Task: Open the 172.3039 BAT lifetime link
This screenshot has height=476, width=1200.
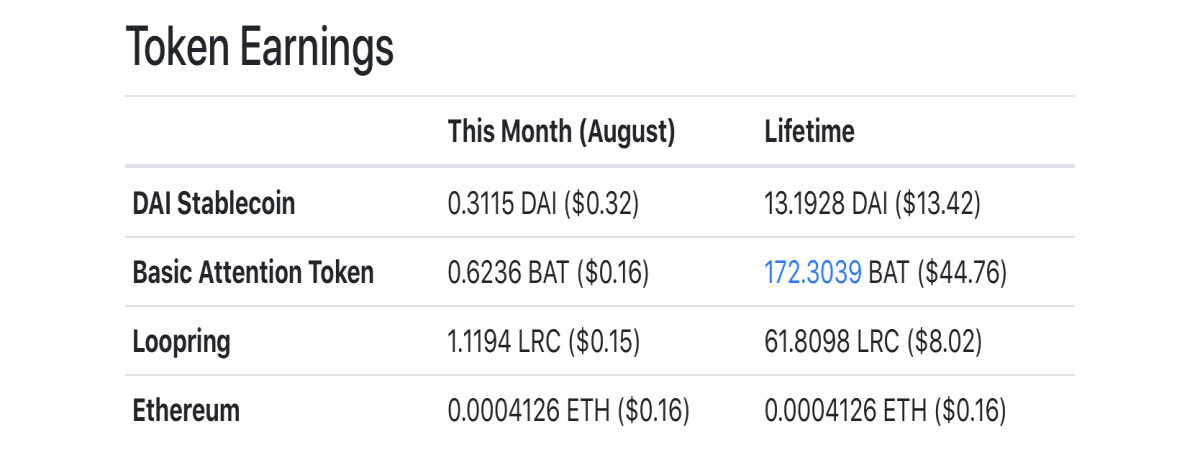Action: (x=812, y=272)
